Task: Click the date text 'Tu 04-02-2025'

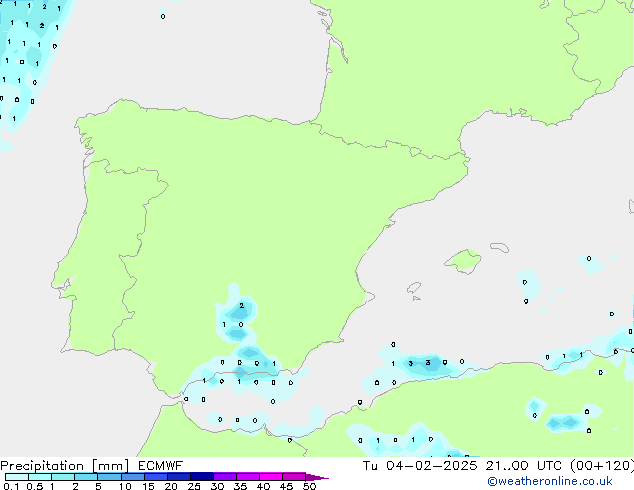Action: tap(420, 466)
